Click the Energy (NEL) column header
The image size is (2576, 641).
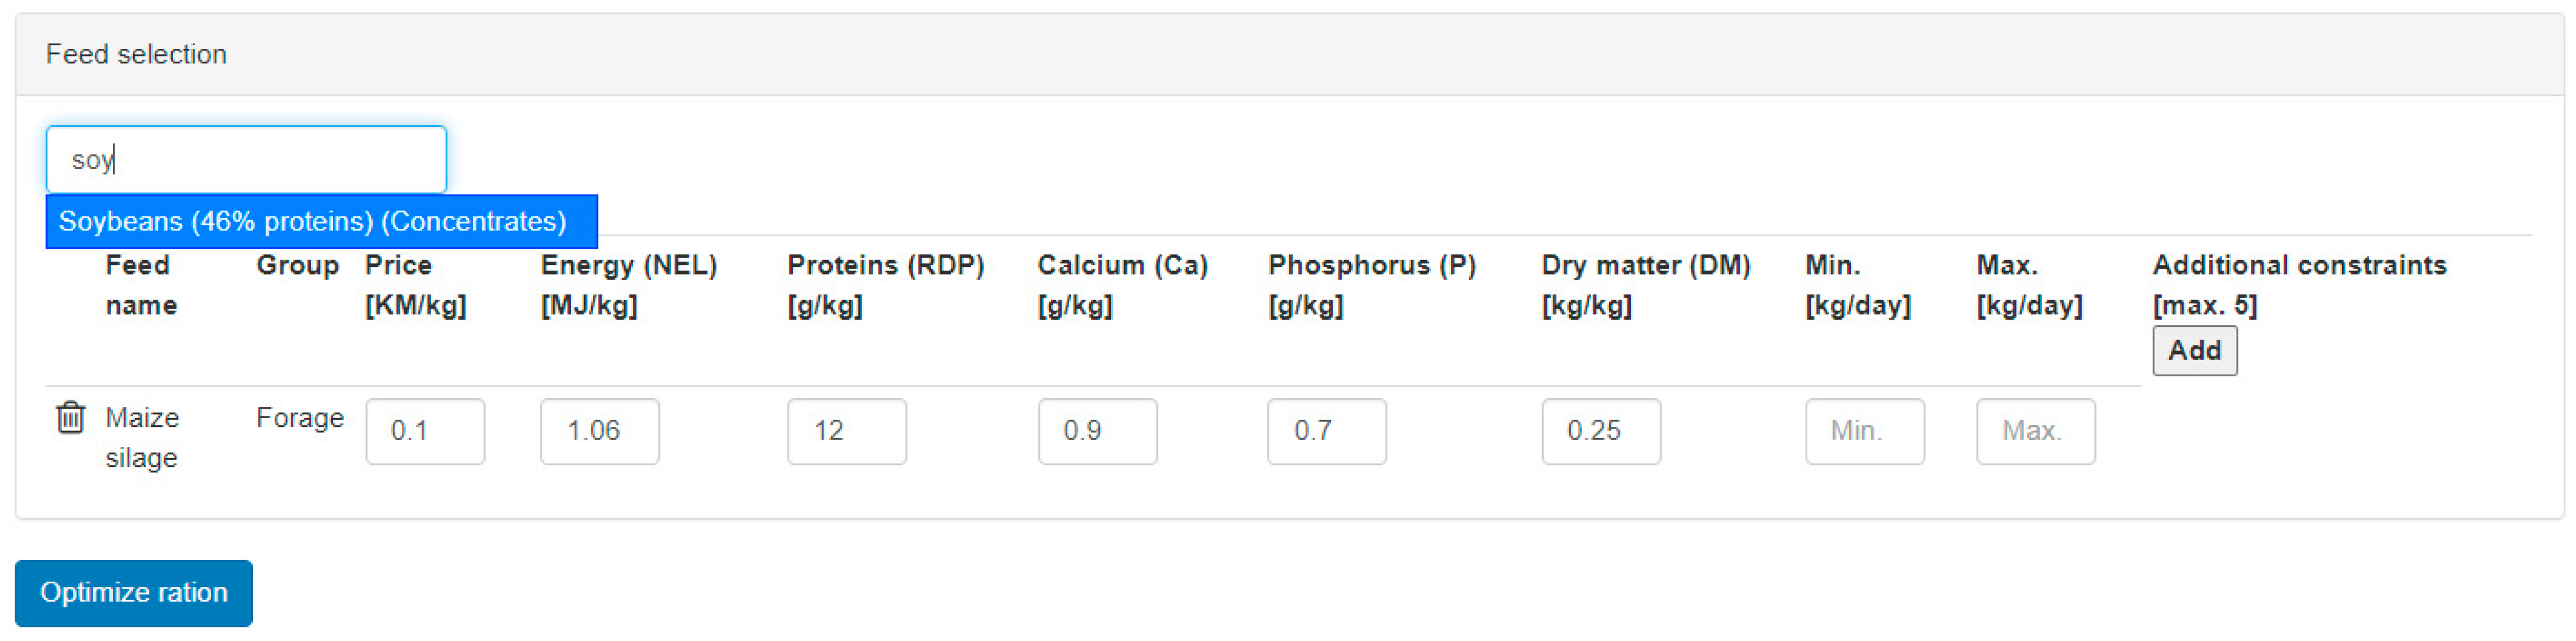click(x=628, y=285)
